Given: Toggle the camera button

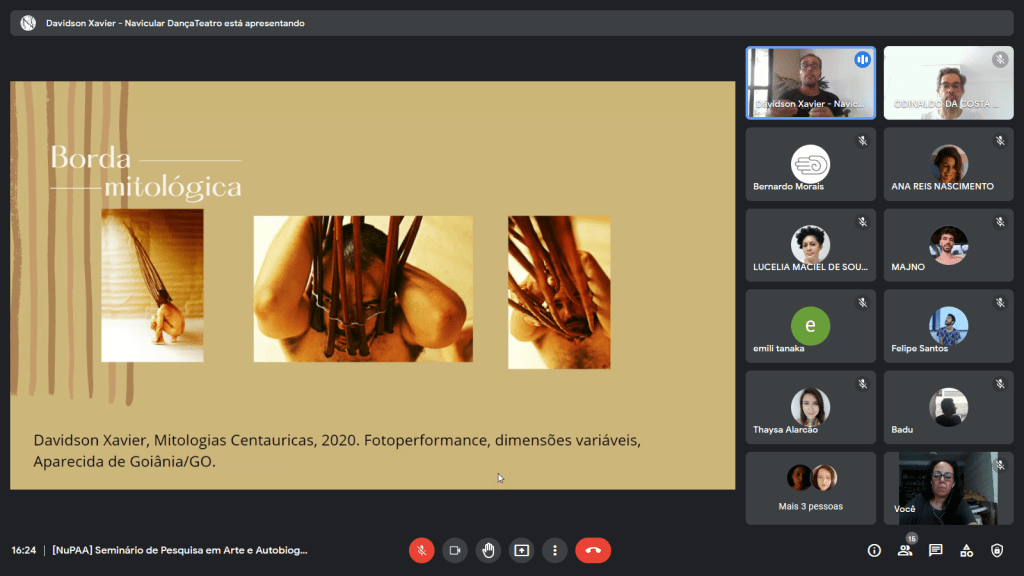Looking at the screenshot, I should click(x=455, y=550).
